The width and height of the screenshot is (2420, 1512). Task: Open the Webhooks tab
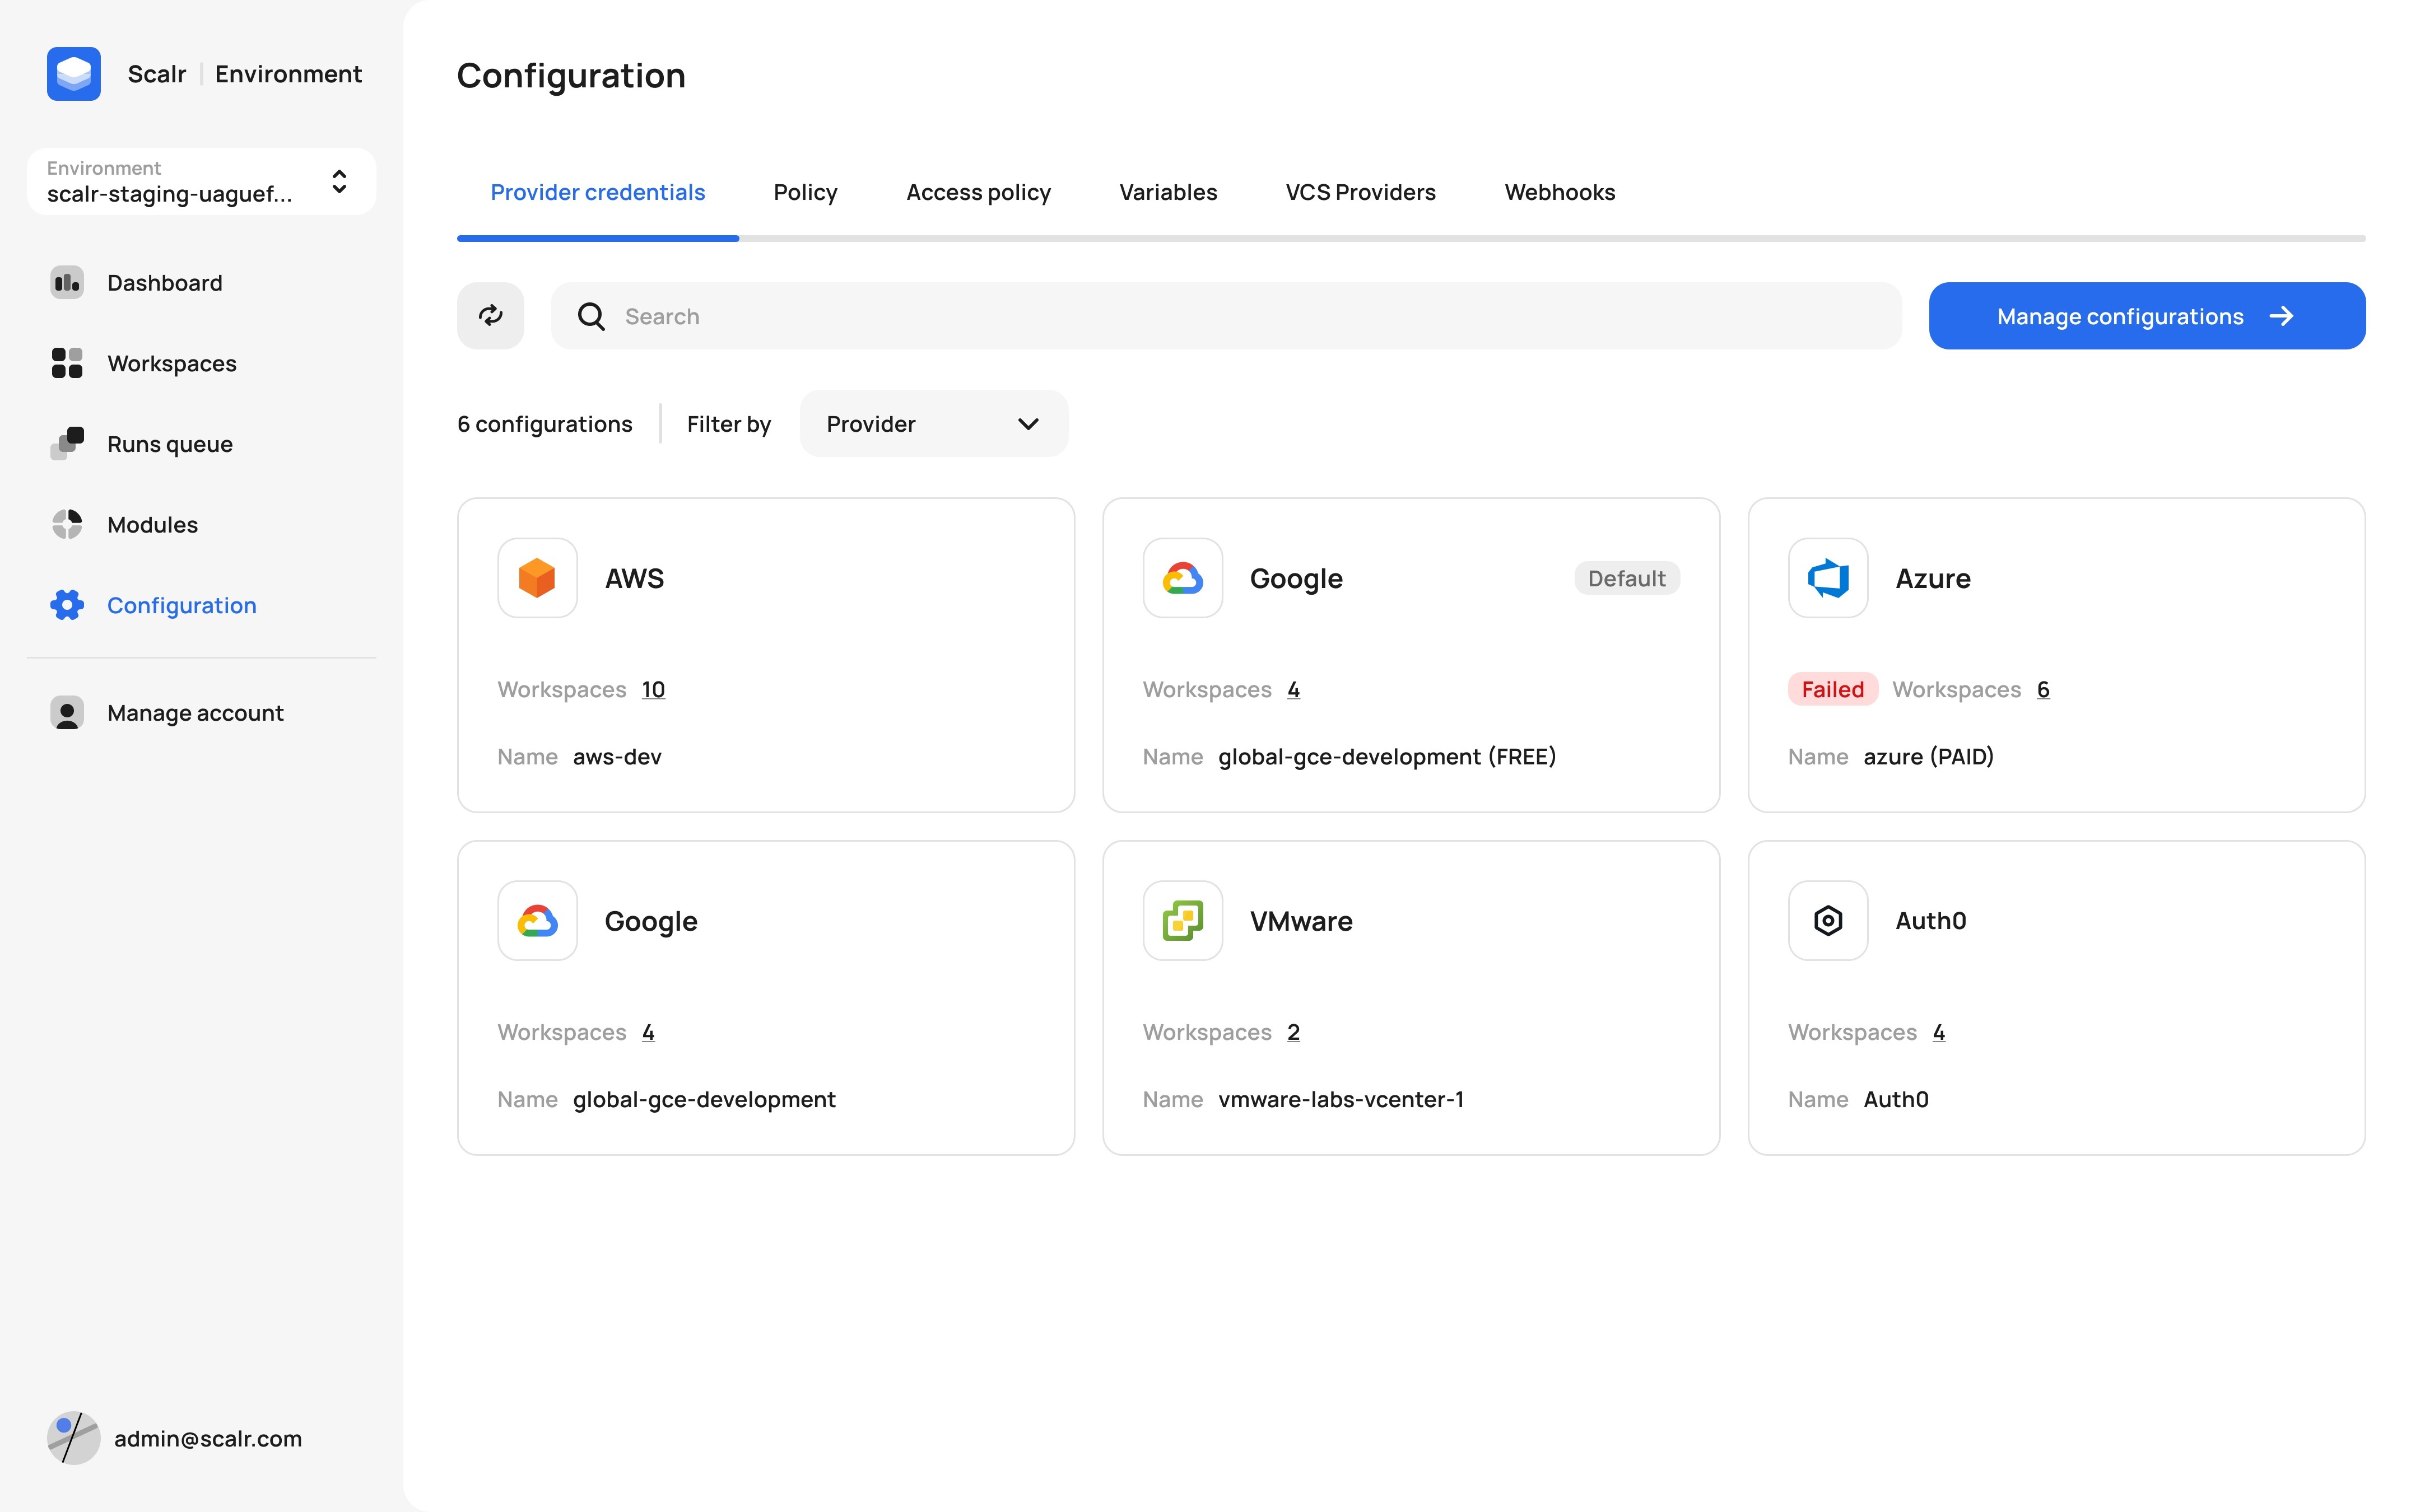click(x=1559, y=192)
